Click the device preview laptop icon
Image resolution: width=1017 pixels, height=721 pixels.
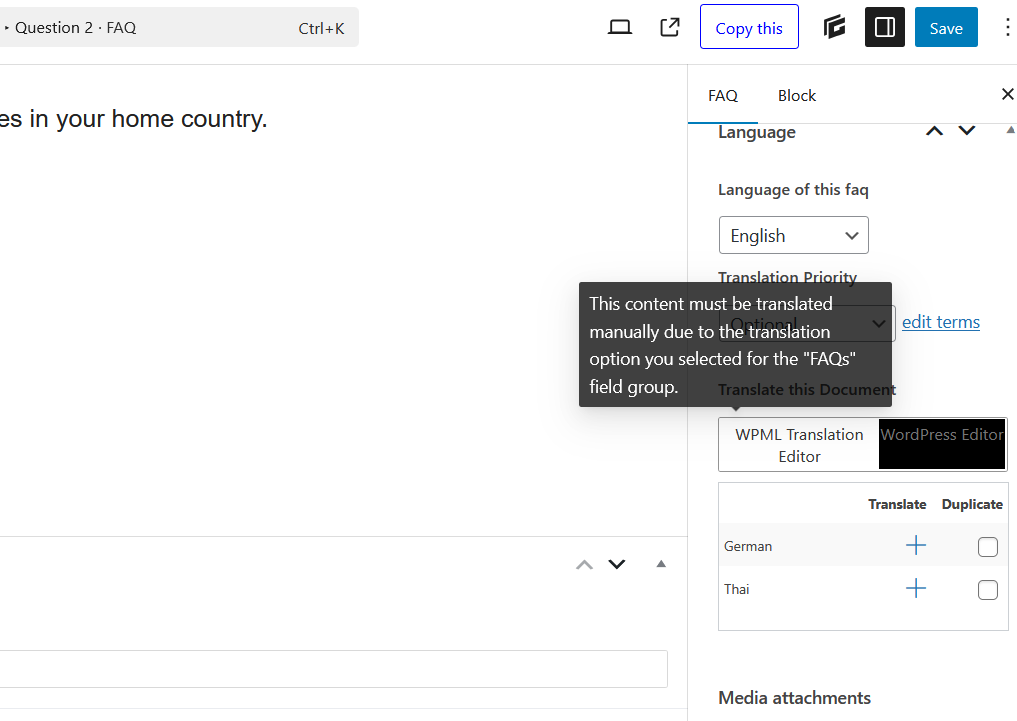click(x=620, y=28)
